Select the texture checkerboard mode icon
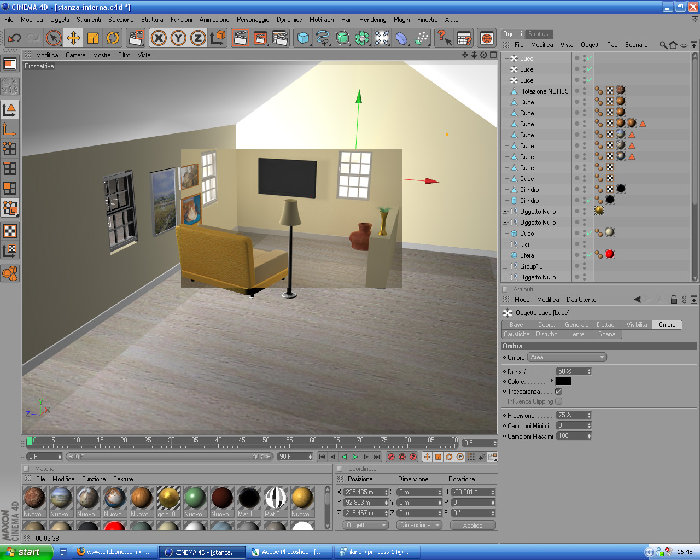This screenshot has width=700, height=560. tap(10, 231)
